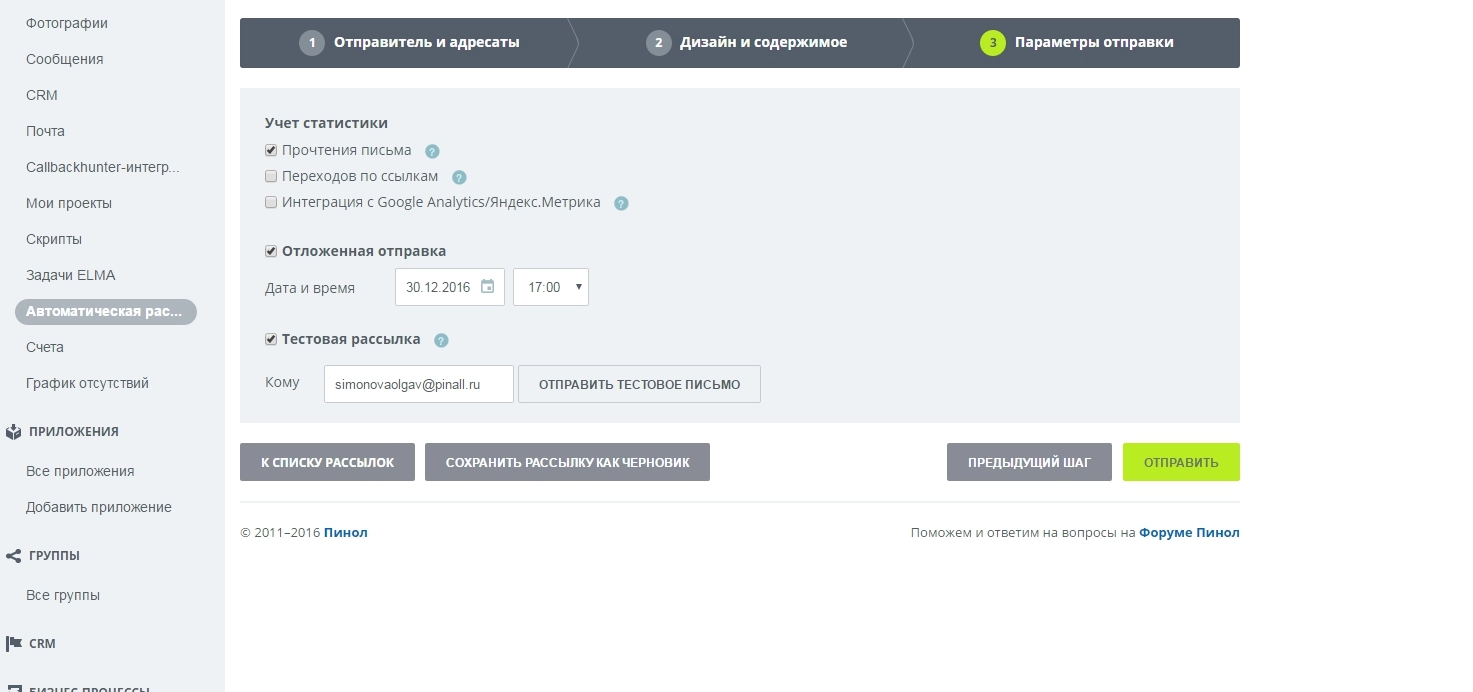Viewport: 1473px width, 692px height.
Task: Go to step 1 Отправитель и адресаты
Action: click(x=412, y=43)
